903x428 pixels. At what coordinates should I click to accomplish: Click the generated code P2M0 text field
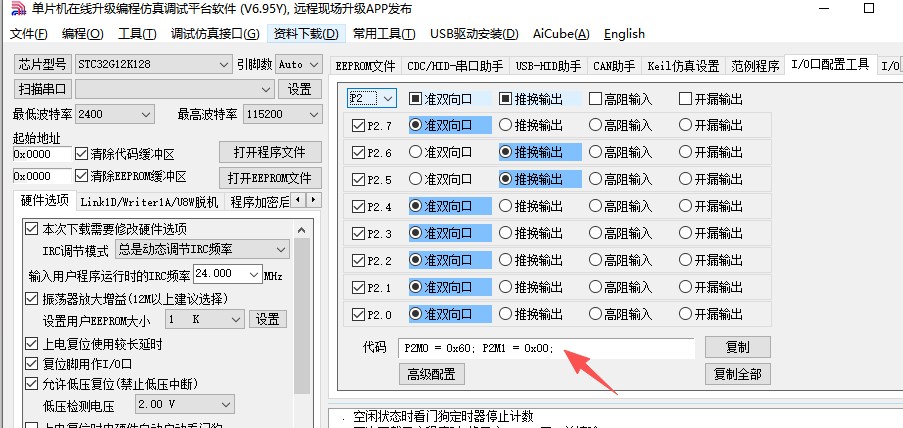coord(546,348)
